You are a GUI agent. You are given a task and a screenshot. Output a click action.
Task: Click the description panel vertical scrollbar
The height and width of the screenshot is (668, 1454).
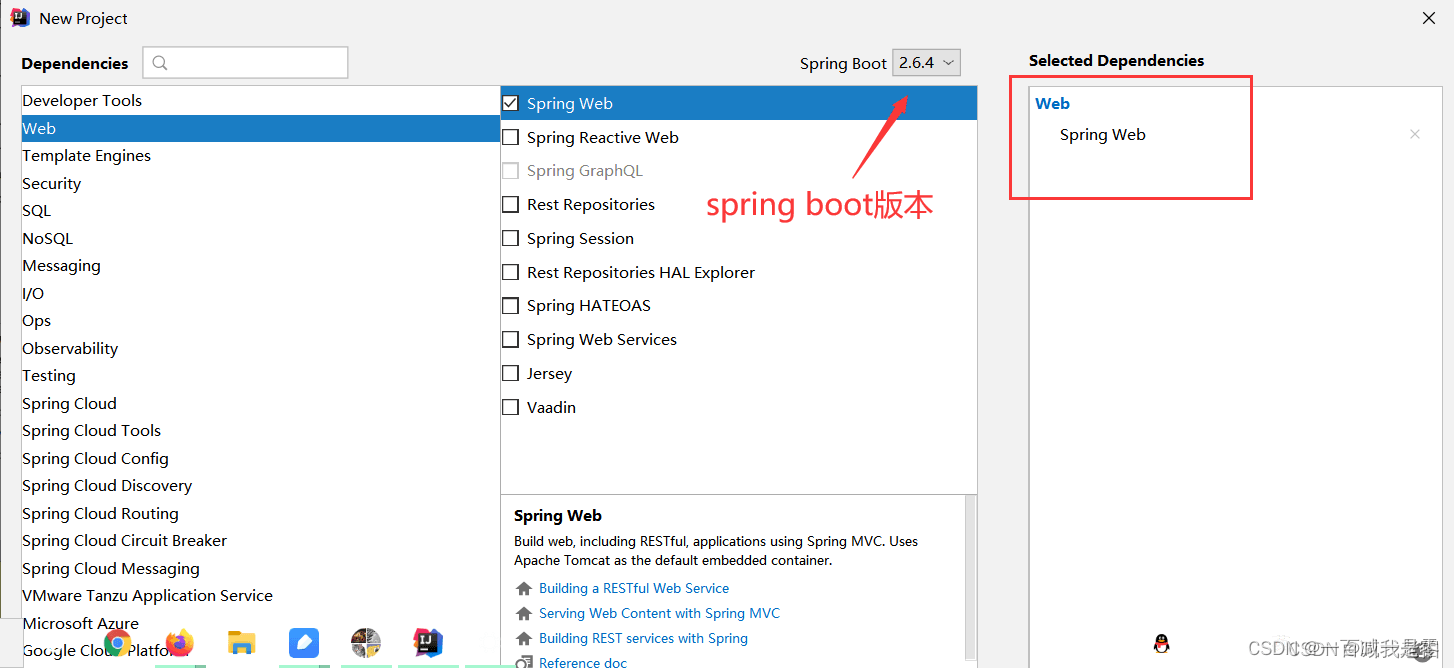pyautogui.click(x=969, y=577)
